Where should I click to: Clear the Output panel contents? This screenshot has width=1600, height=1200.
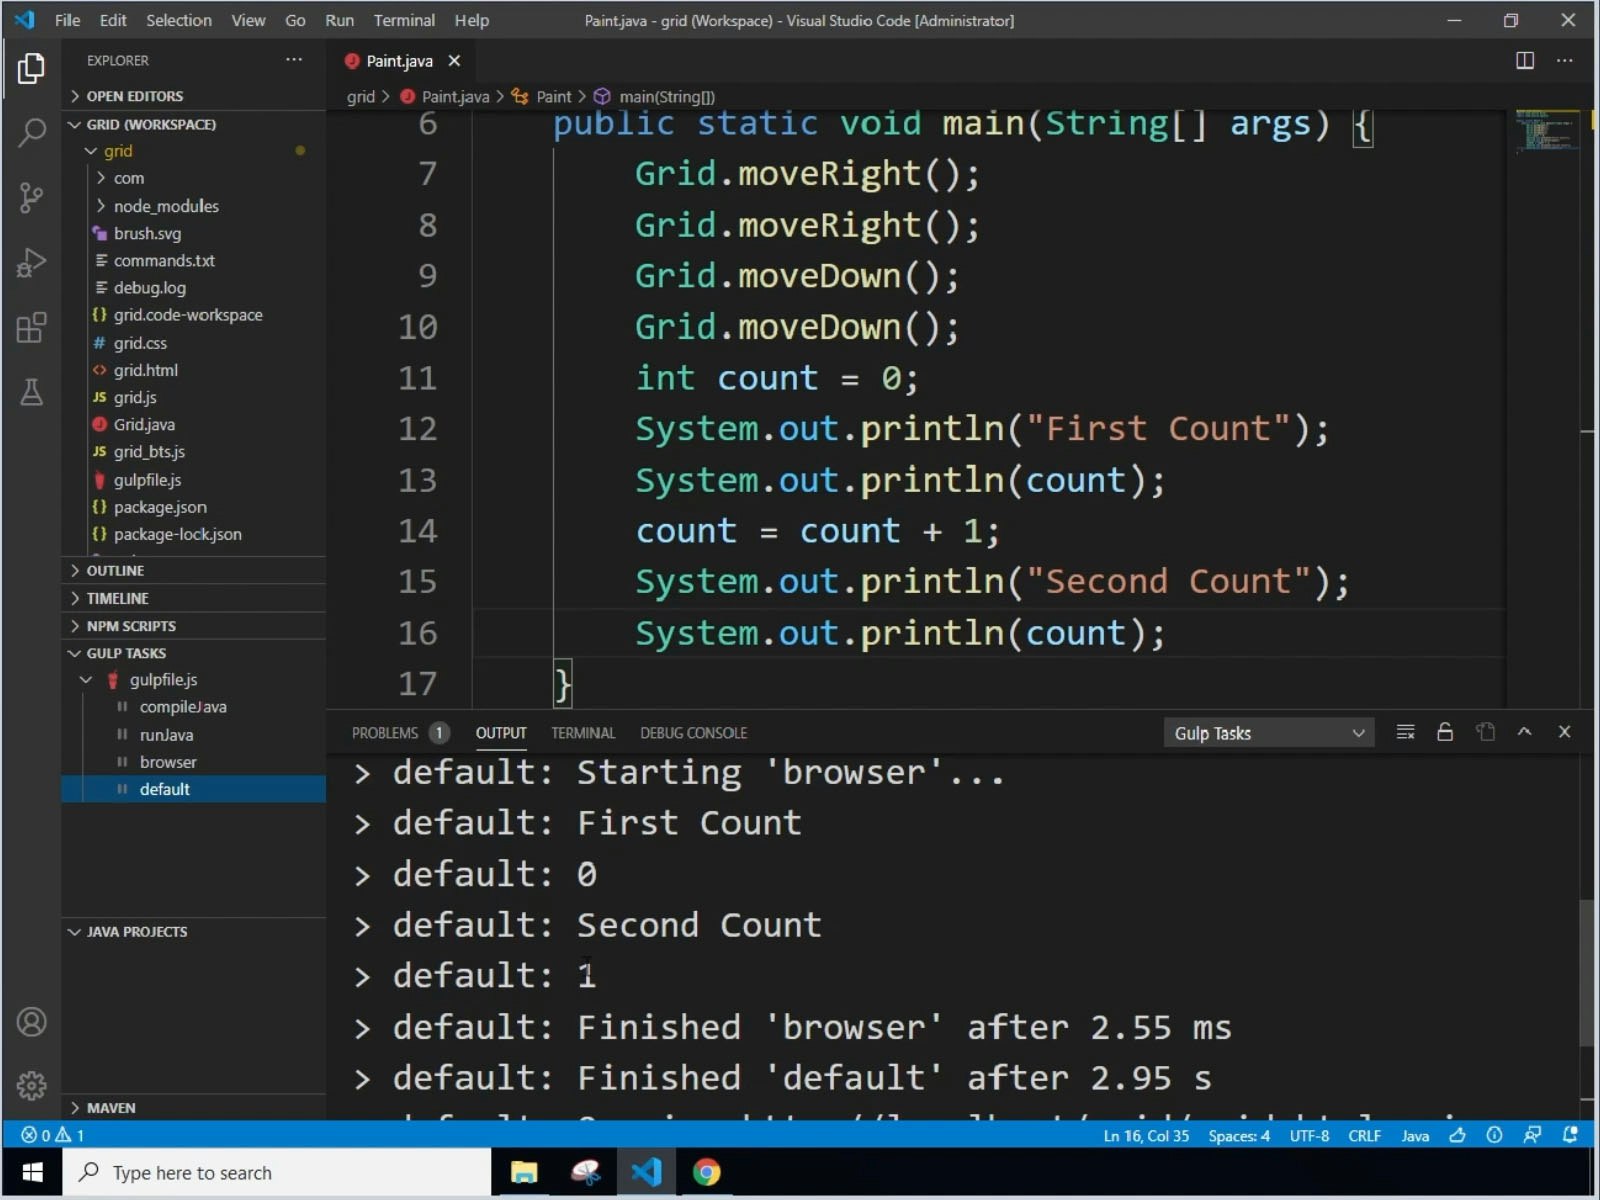pyautogui.click(x=1405, y=731)
